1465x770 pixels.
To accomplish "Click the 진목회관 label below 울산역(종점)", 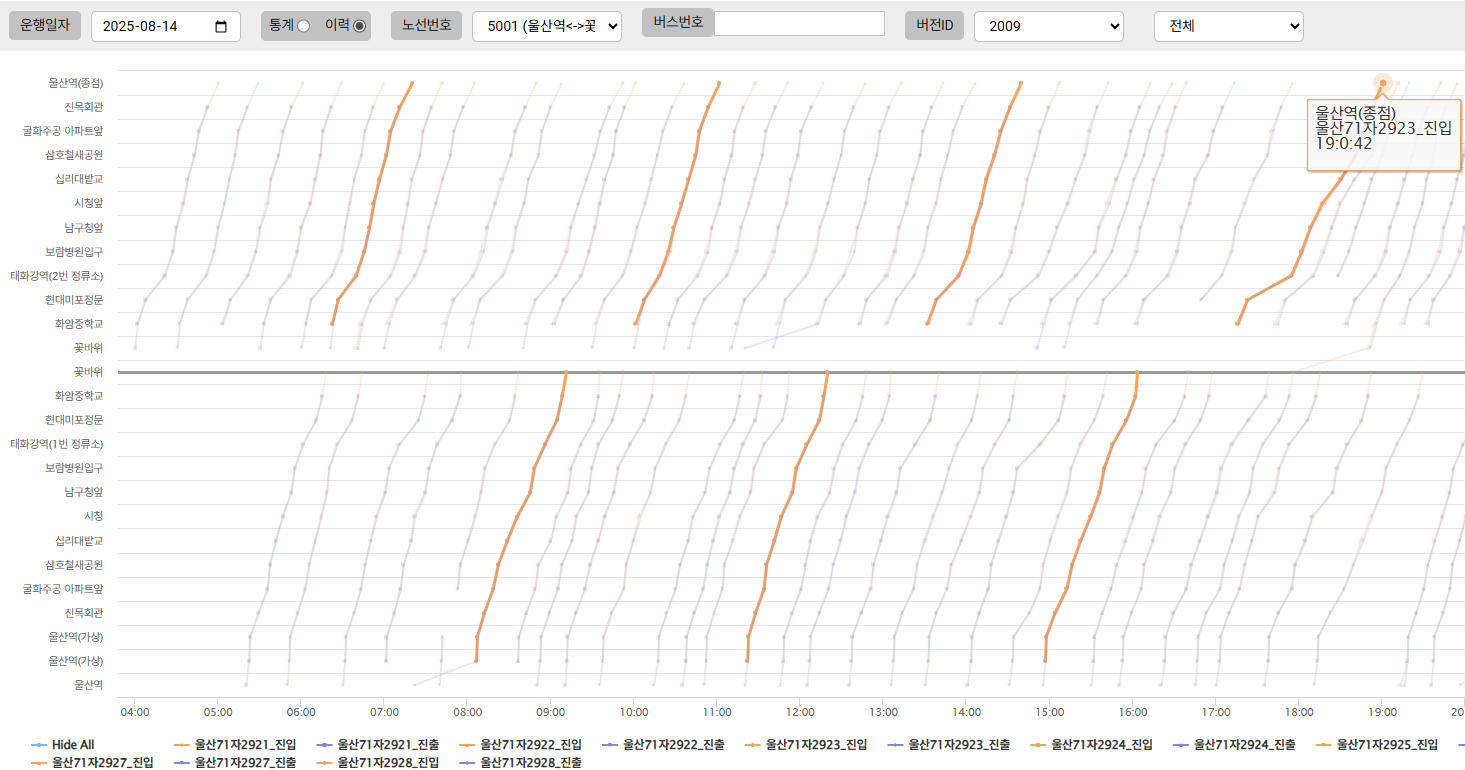I will (x=84, y=107).
